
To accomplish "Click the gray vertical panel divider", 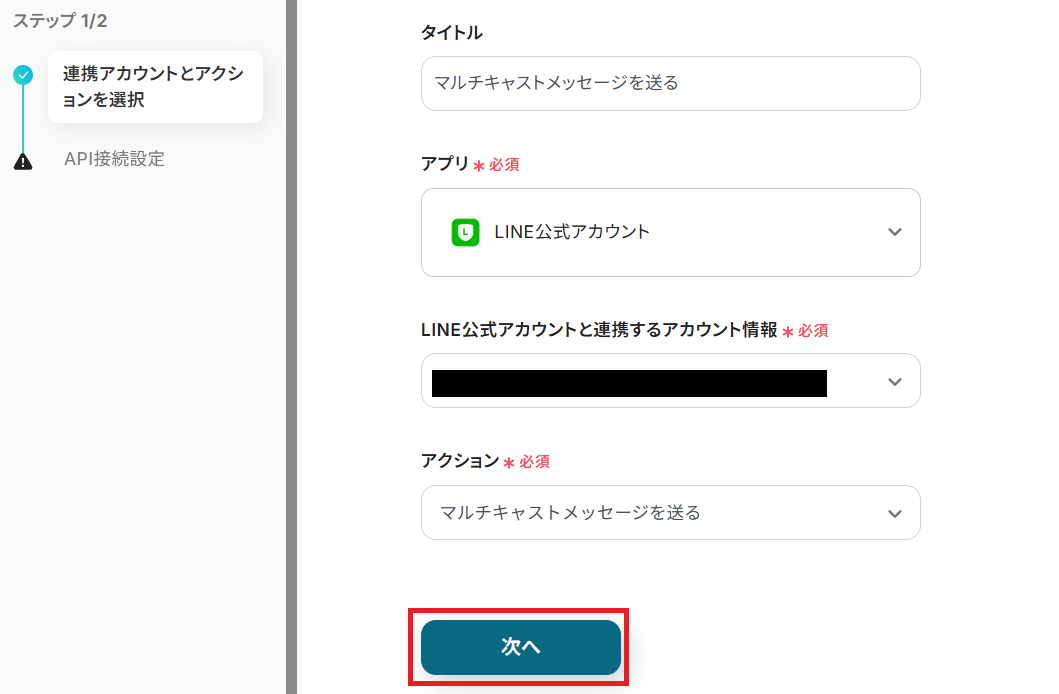I will (292, 347).
